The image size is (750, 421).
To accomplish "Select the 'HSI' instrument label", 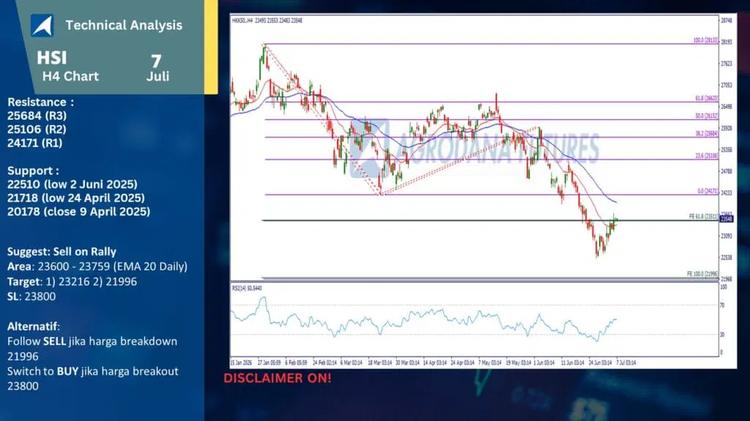I will [52, 58].
